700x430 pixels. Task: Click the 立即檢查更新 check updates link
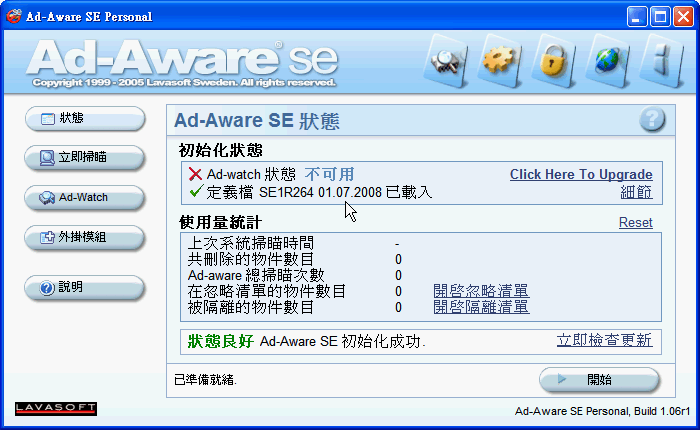(x=604, y=340)
